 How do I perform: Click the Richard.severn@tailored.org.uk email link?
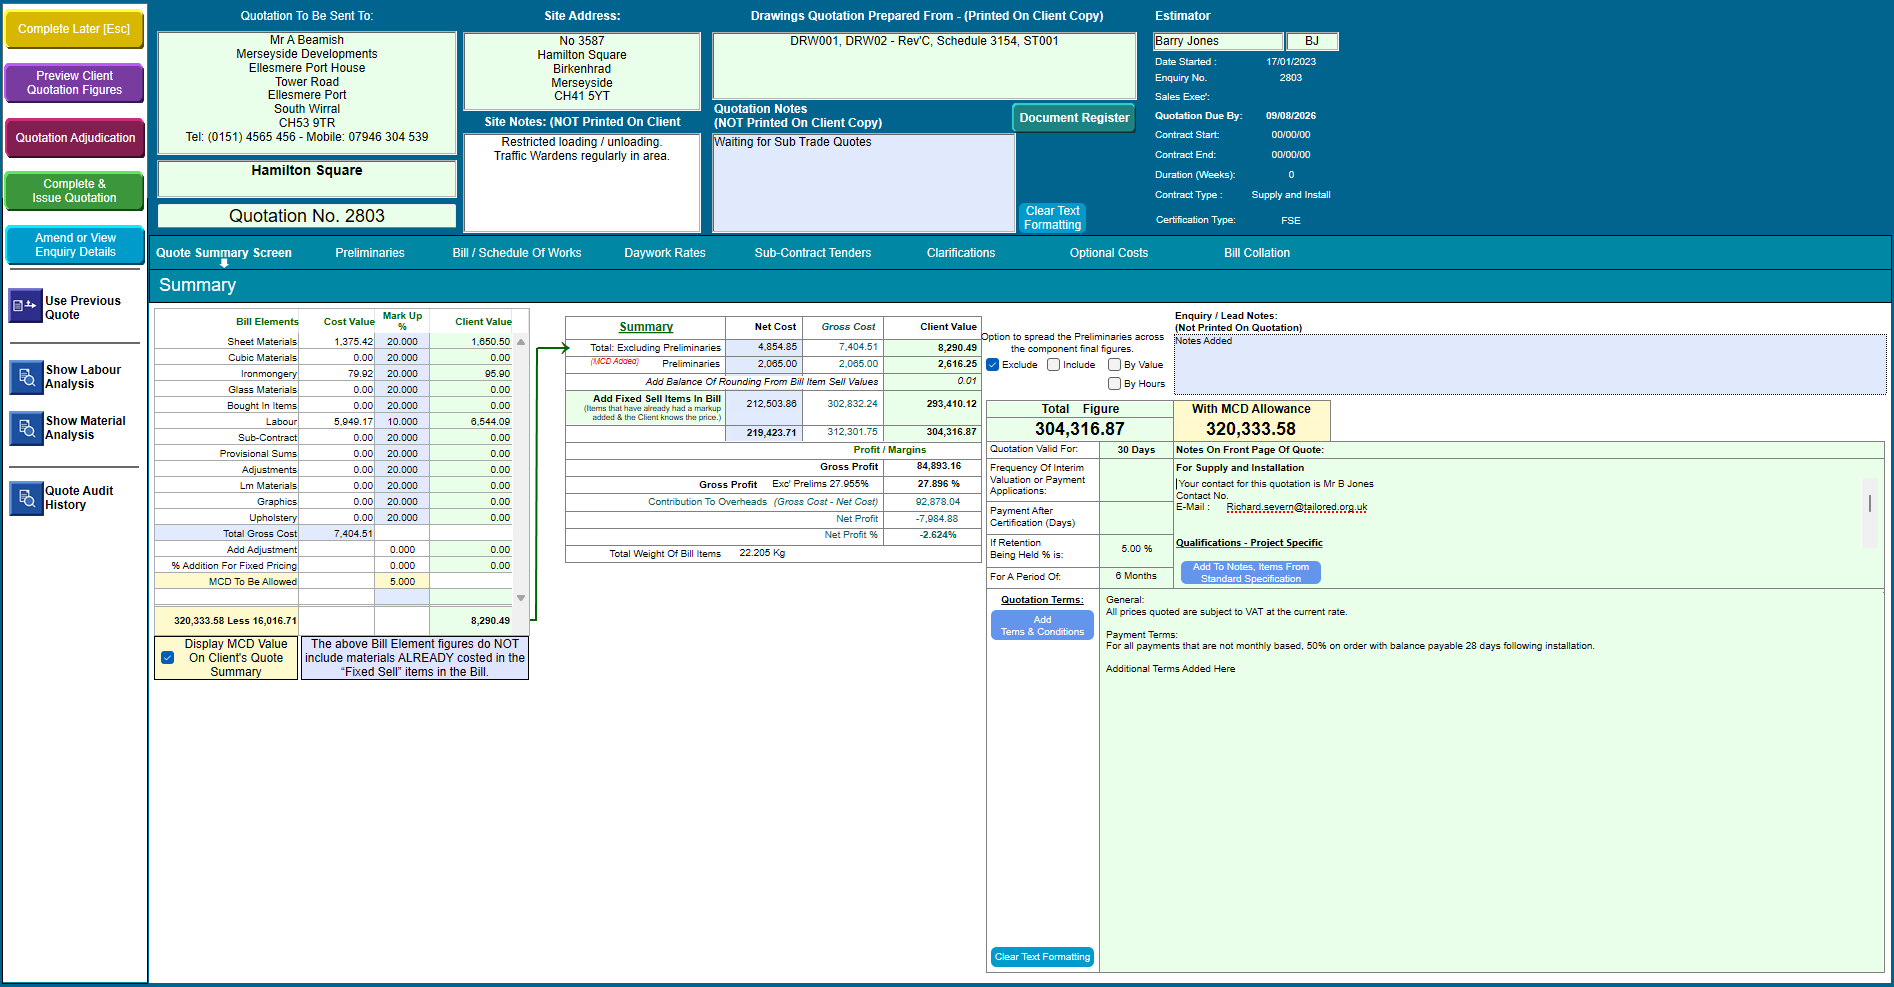(x=1297, y=508)
